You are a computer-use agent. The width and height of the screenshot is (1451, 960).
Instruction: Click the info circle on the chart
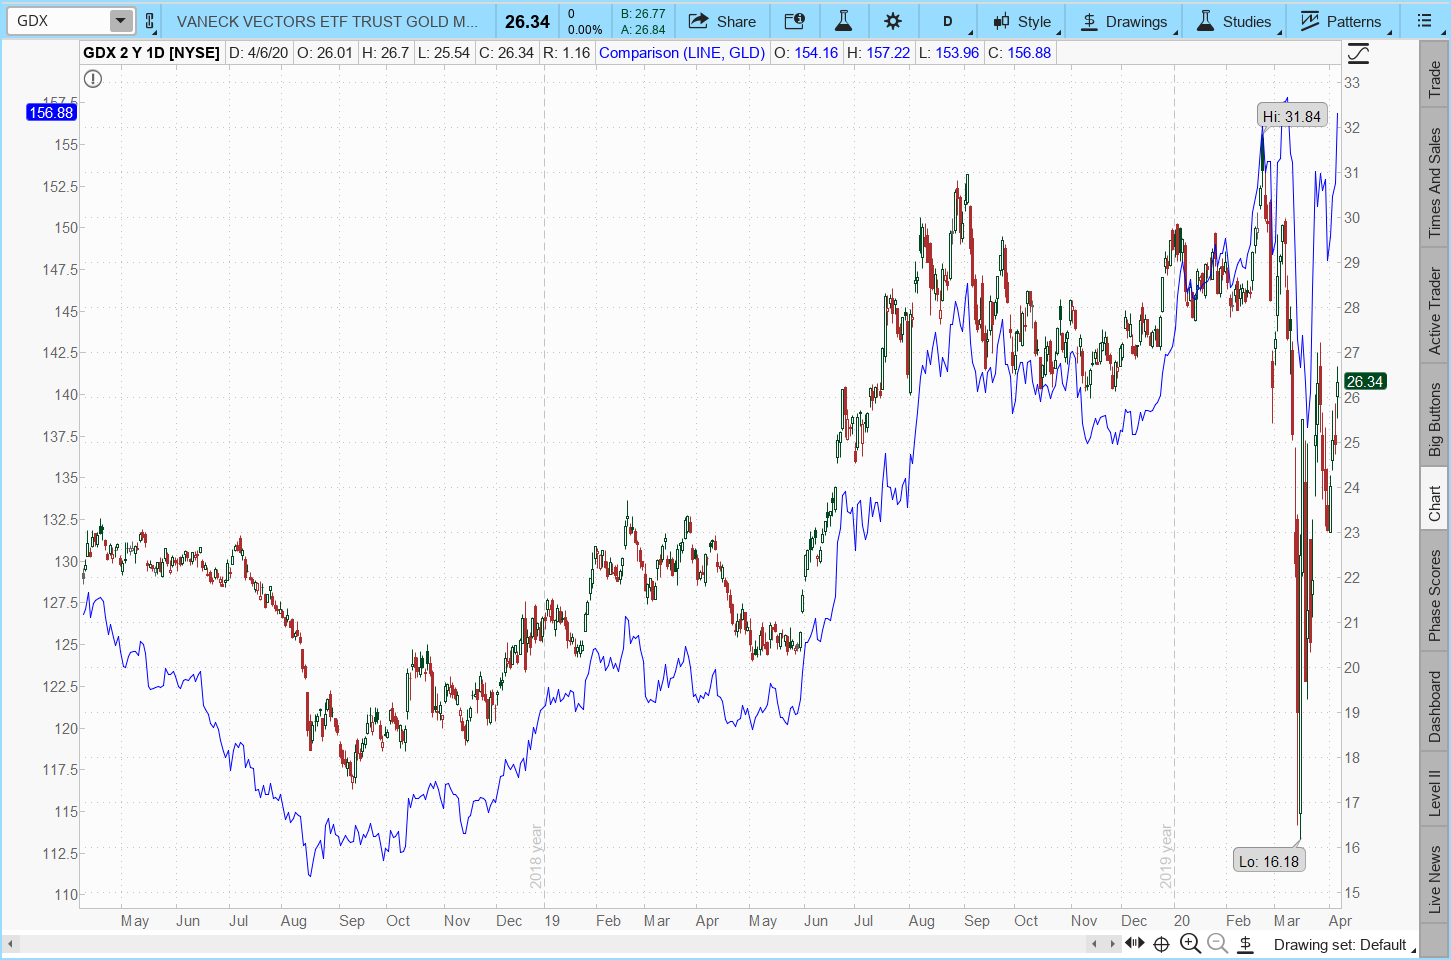(x=93, y=79)
